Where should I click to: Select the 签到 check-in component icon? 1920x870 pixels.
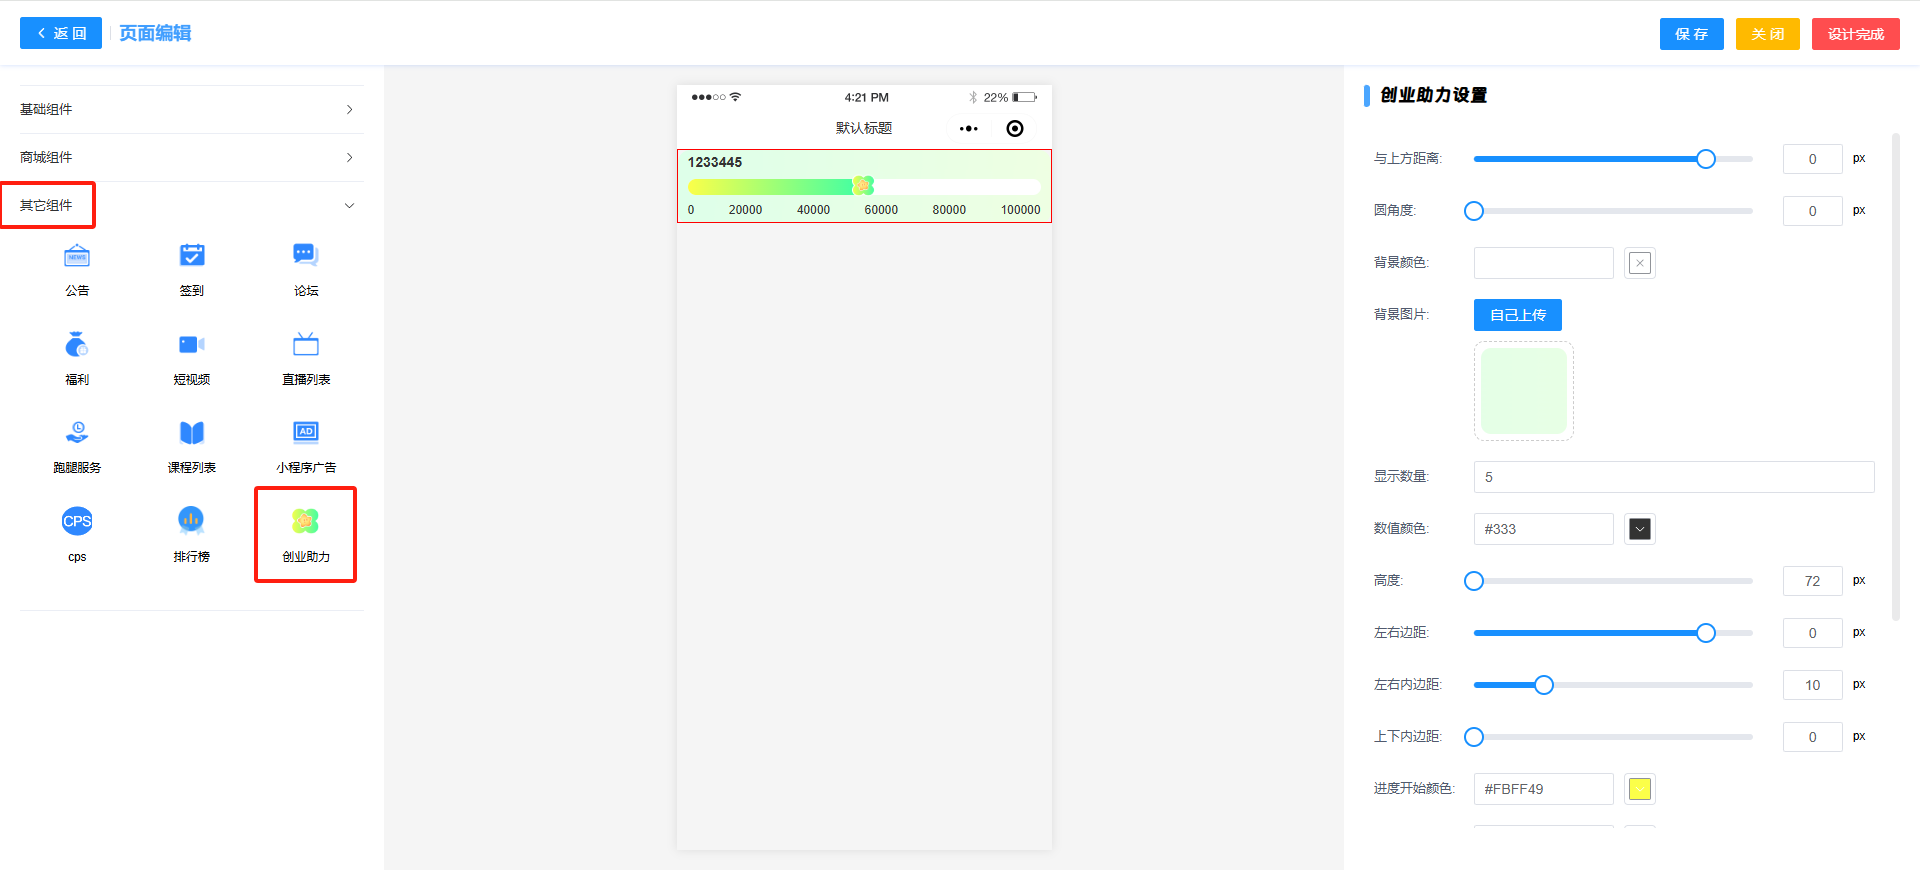point(192,256)
